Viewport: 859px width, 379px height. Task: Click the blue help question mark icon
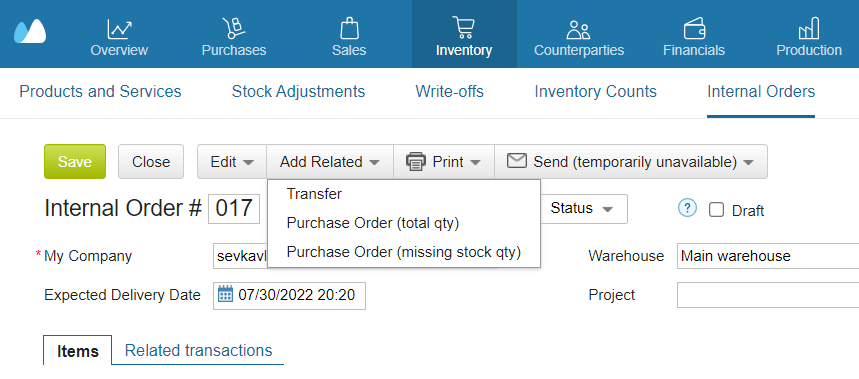(x=687, y=208)
